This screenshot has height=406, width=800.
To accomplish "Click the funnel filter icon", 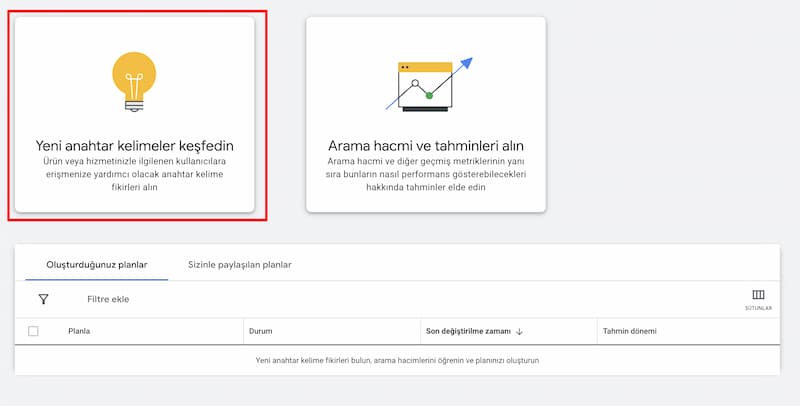I will [43, 299].
